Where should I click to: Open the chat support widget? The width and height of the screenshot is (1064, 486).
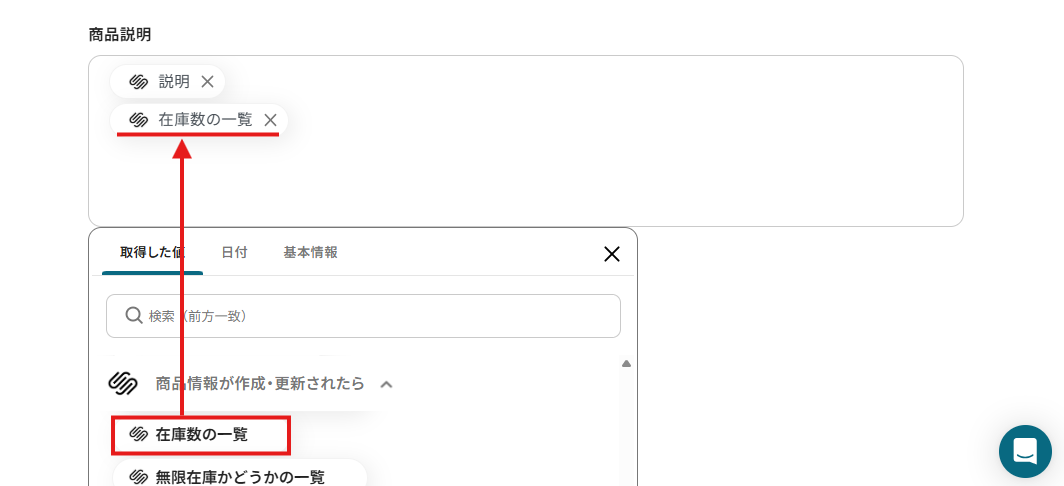click(x=1025, y=451)
